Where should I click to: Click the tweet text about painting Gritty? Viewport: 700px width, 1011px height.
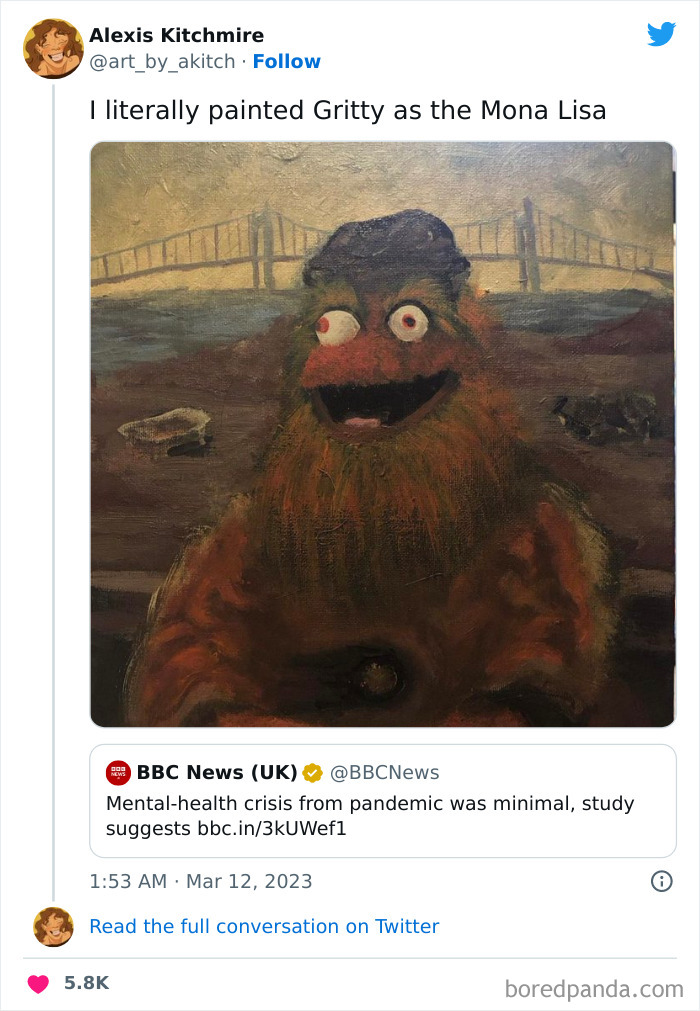click(x=348, y=110)
